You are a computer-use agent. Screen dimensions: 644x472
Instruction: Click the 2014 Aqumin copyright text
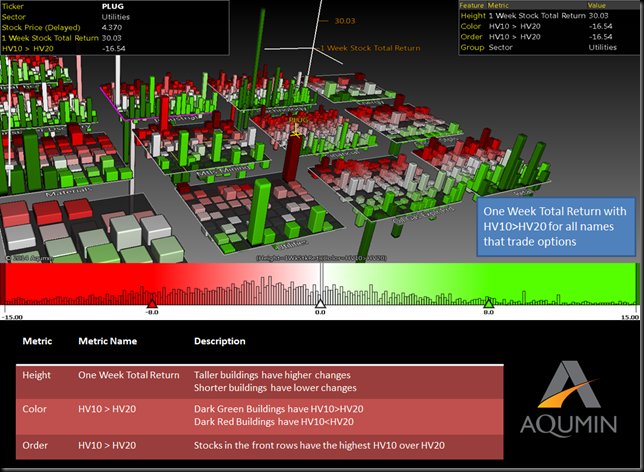[x=29, y=258]
